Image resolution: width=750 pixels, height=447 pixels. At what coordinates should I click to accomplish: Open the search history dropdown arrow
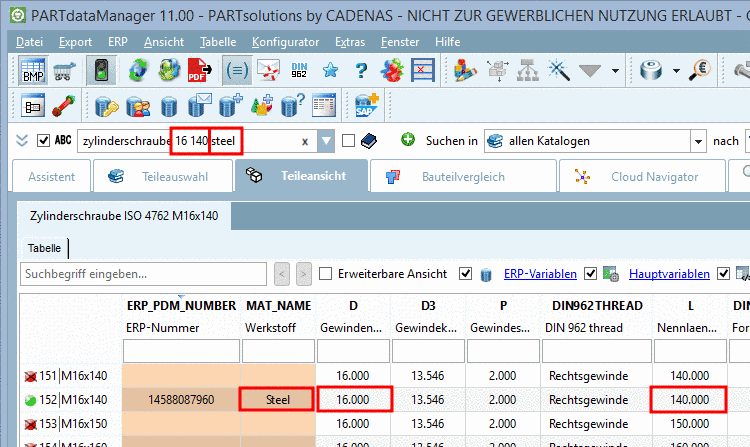[x=326, y=141]
